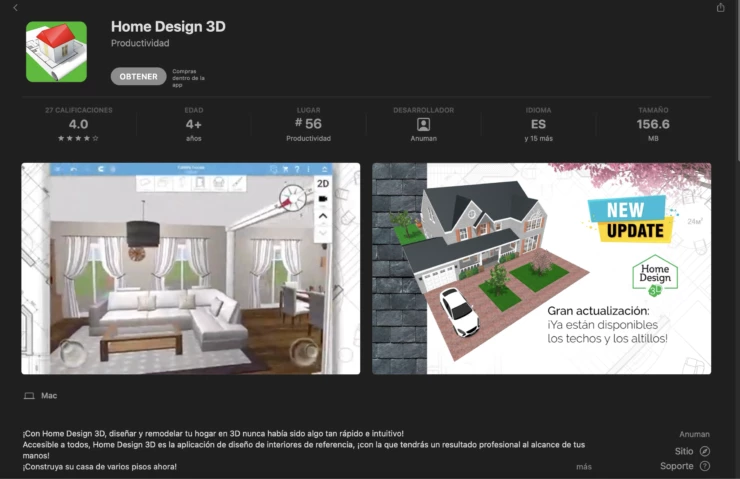Viewport: 740px width, 479px height.
Task: Select the Edad 4+ age rating
Action: click(193, 124)
